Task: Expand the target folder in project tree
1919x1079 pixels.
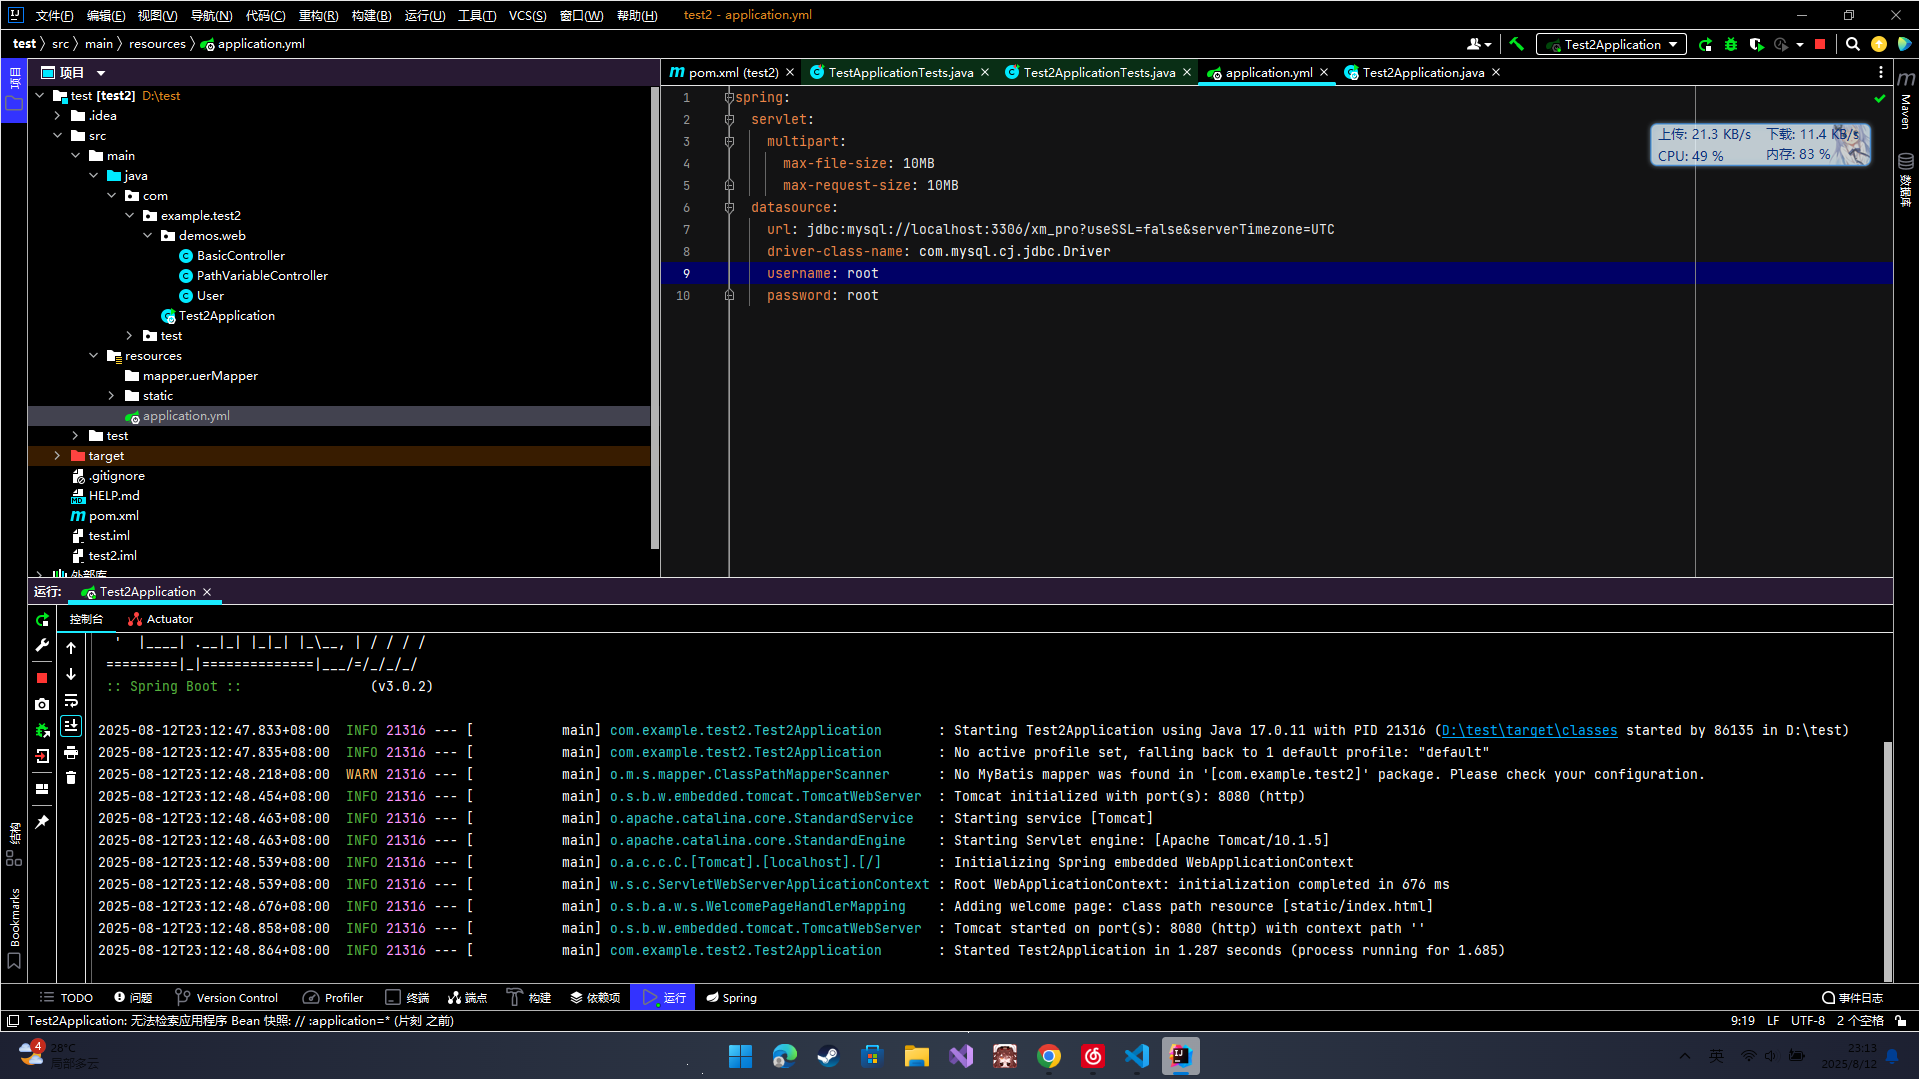Action: pyautogui.click(x=57, y=456)
